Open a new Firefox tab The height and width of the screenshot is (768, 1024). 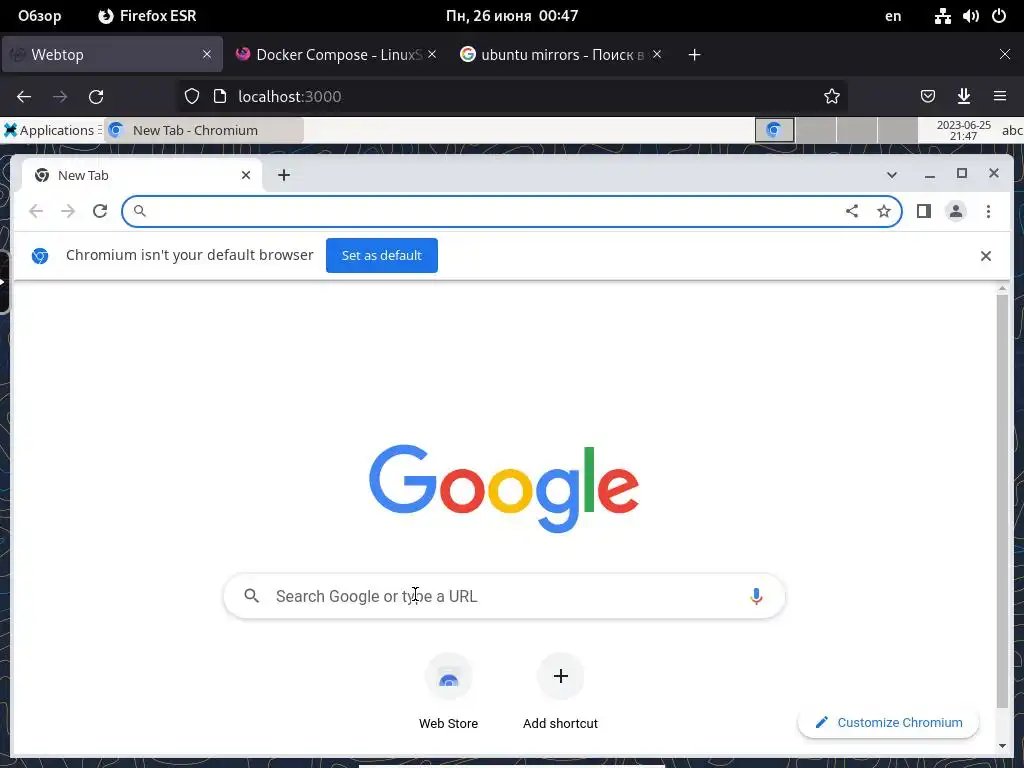click(x=694, y=55)
